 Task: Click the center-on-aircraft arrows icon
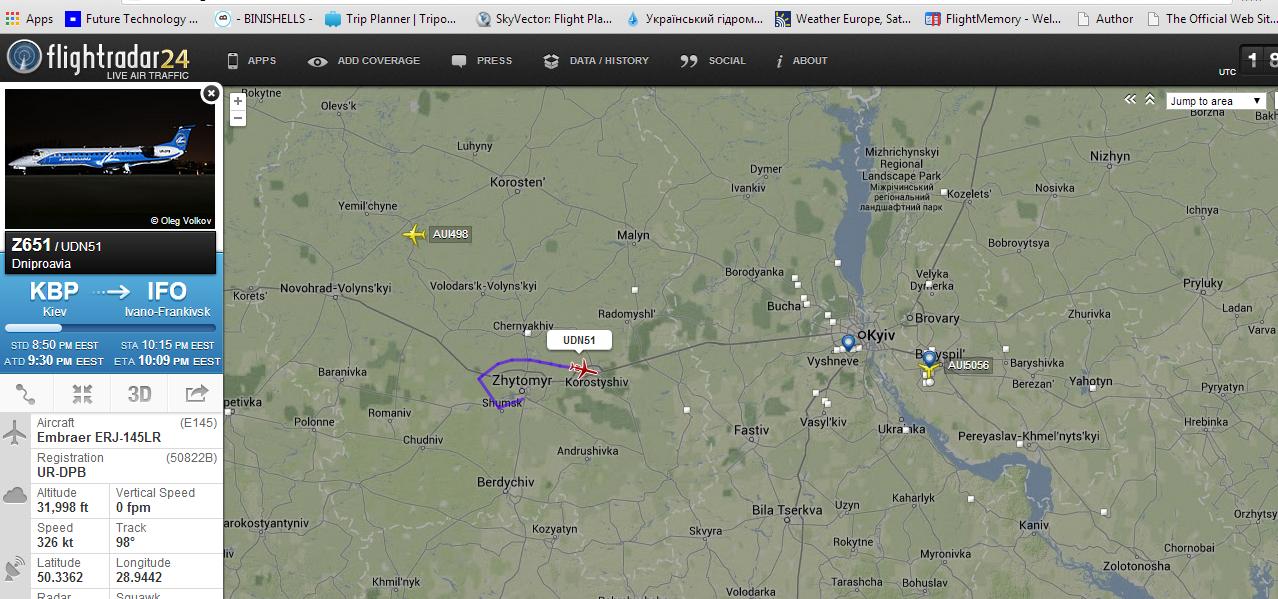point(83,393)
